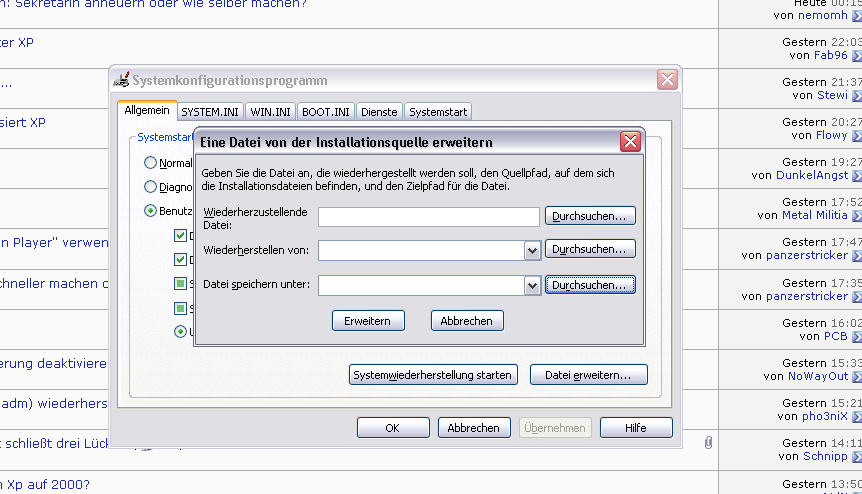This screenshot has height=494, width=862.
Task: Go to last post icon beside Fab96
Action: [857, 56]
